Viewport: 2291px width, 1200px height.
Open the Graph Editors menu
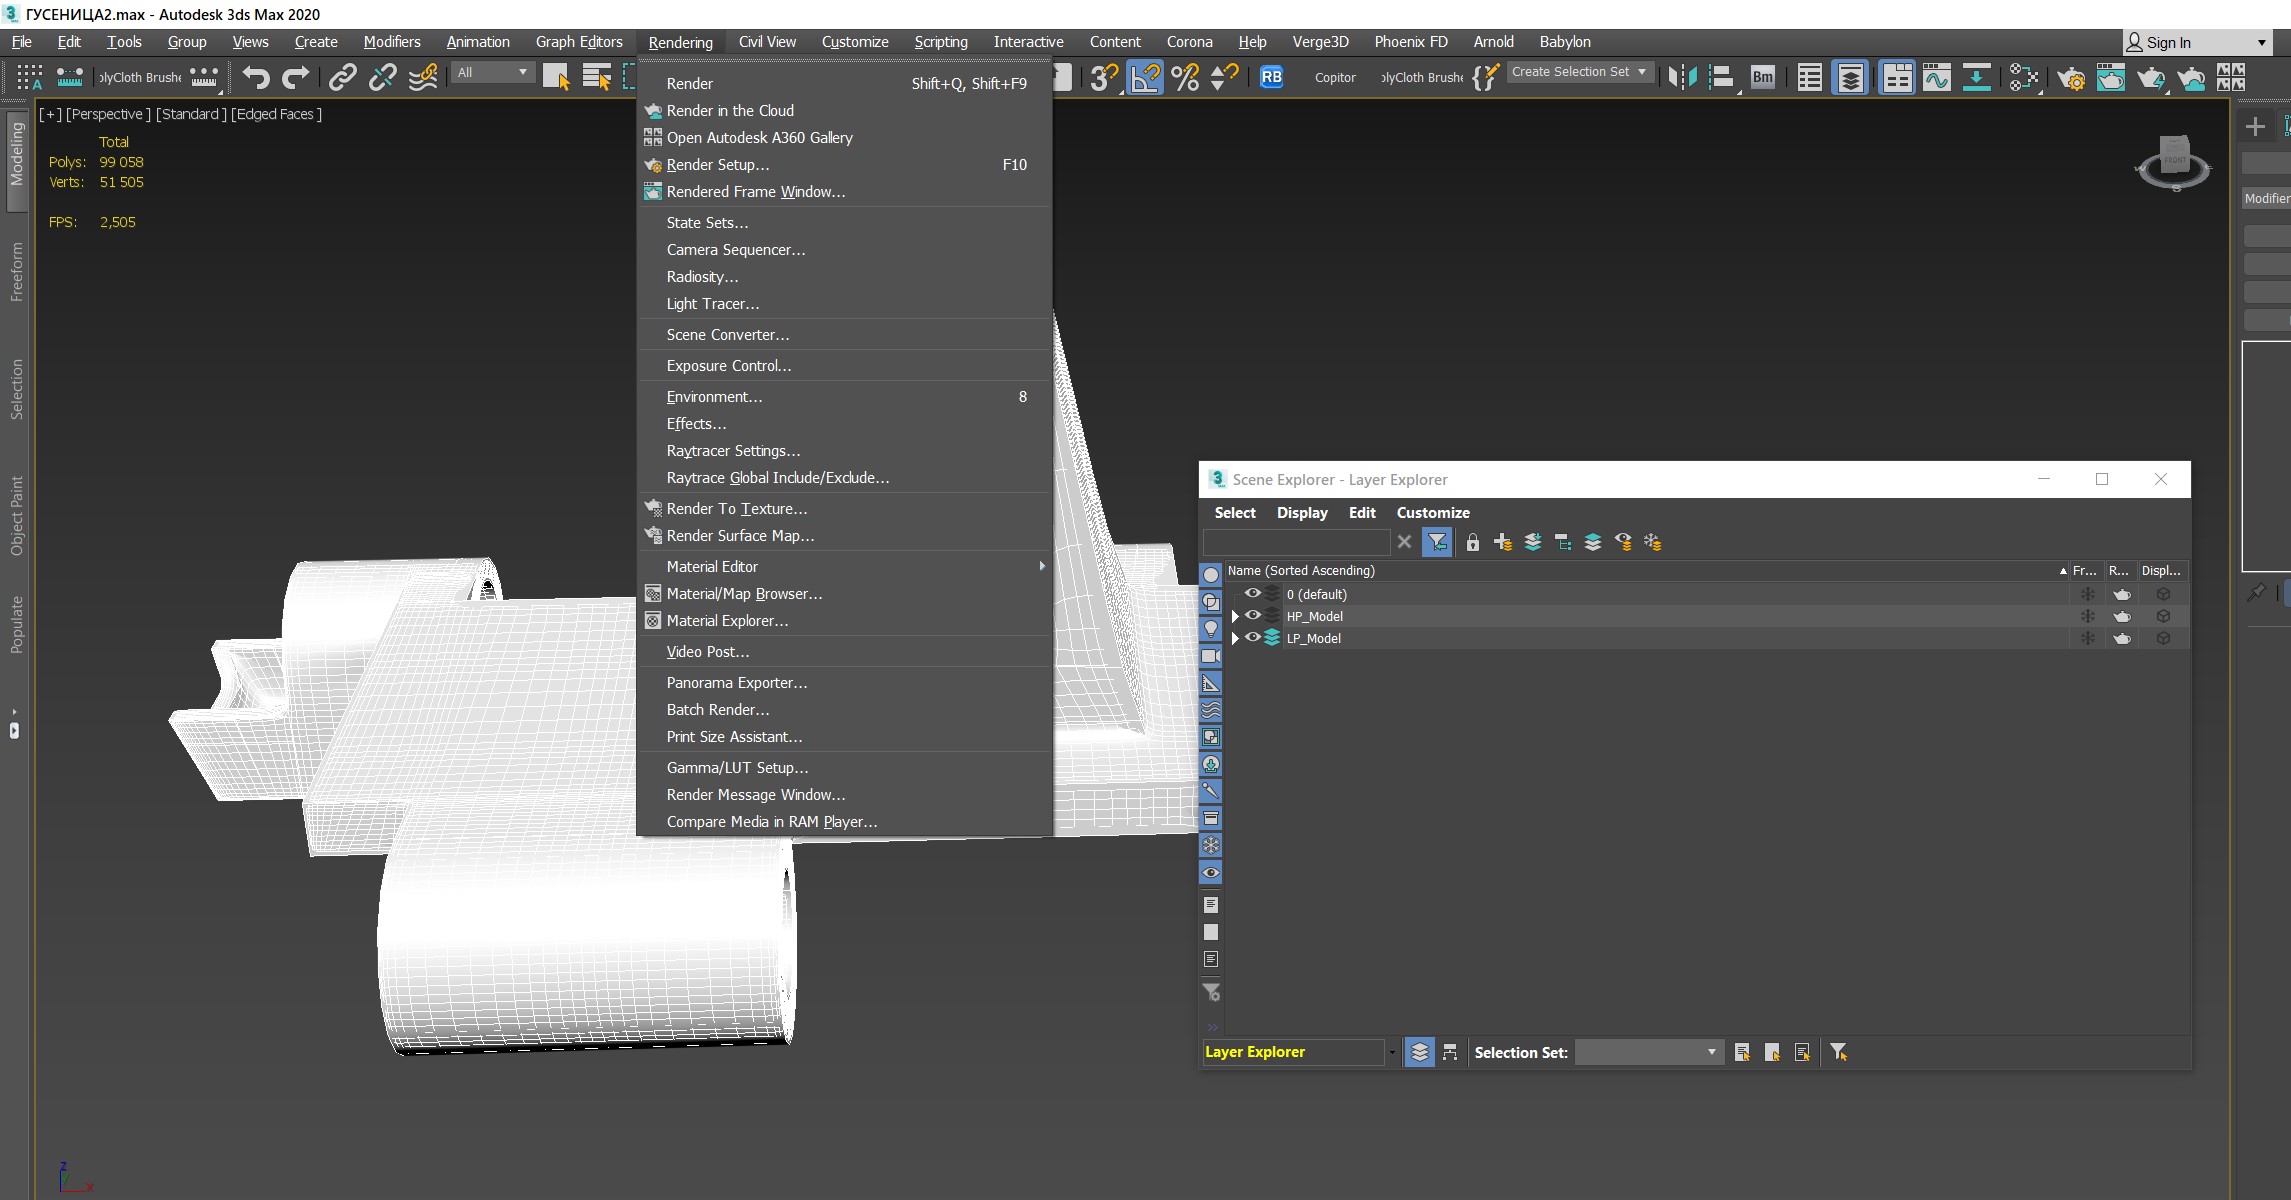(579, 42)
